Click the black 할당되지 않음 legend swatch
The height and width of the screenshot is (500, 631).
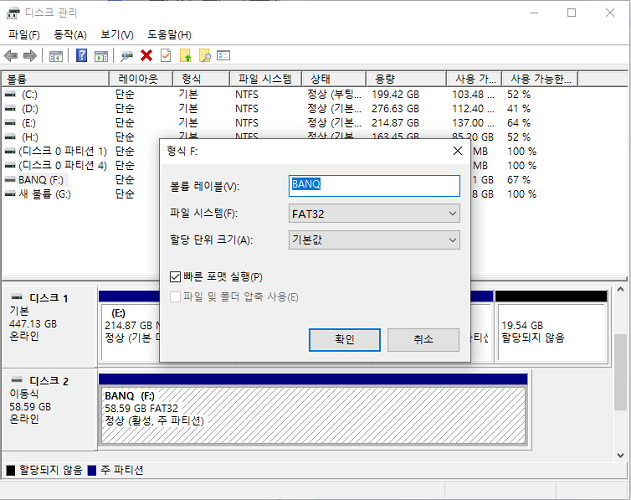pos(11,470)
